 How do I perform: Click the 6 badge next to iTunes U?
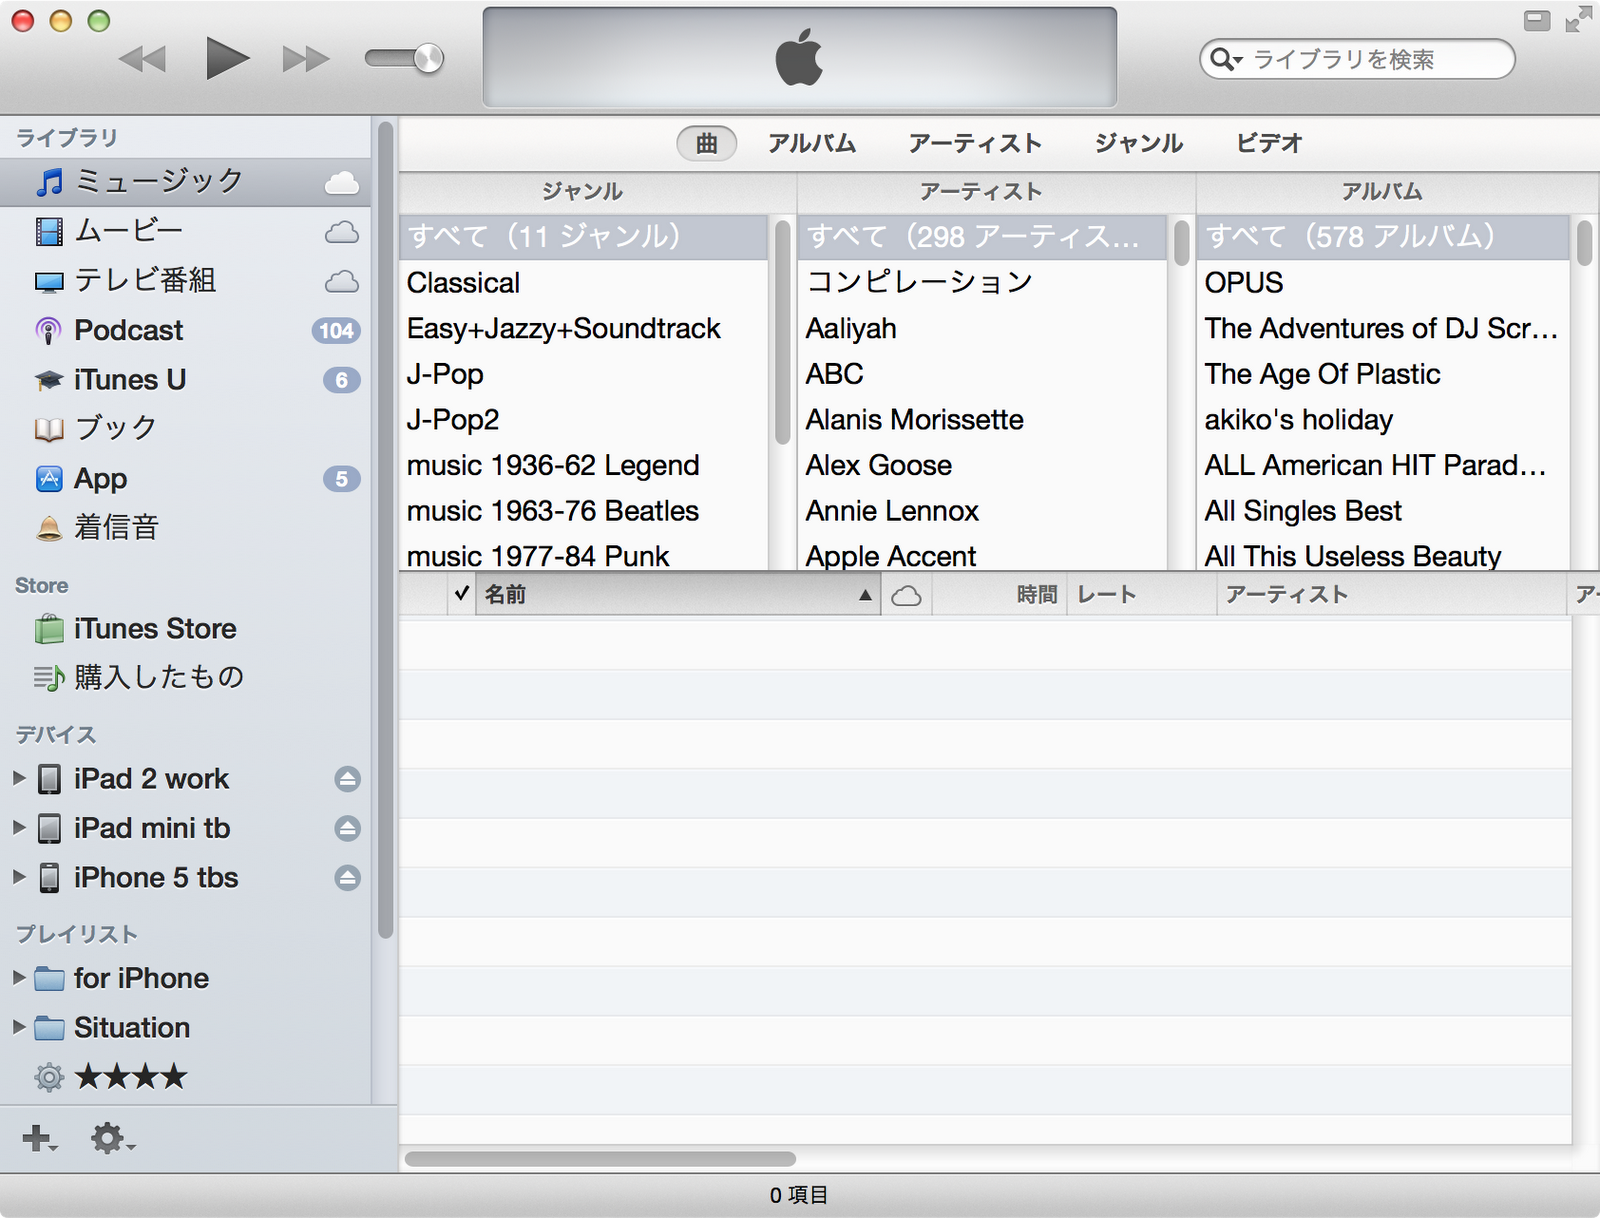pyautogui.click(x=342, y=380)
